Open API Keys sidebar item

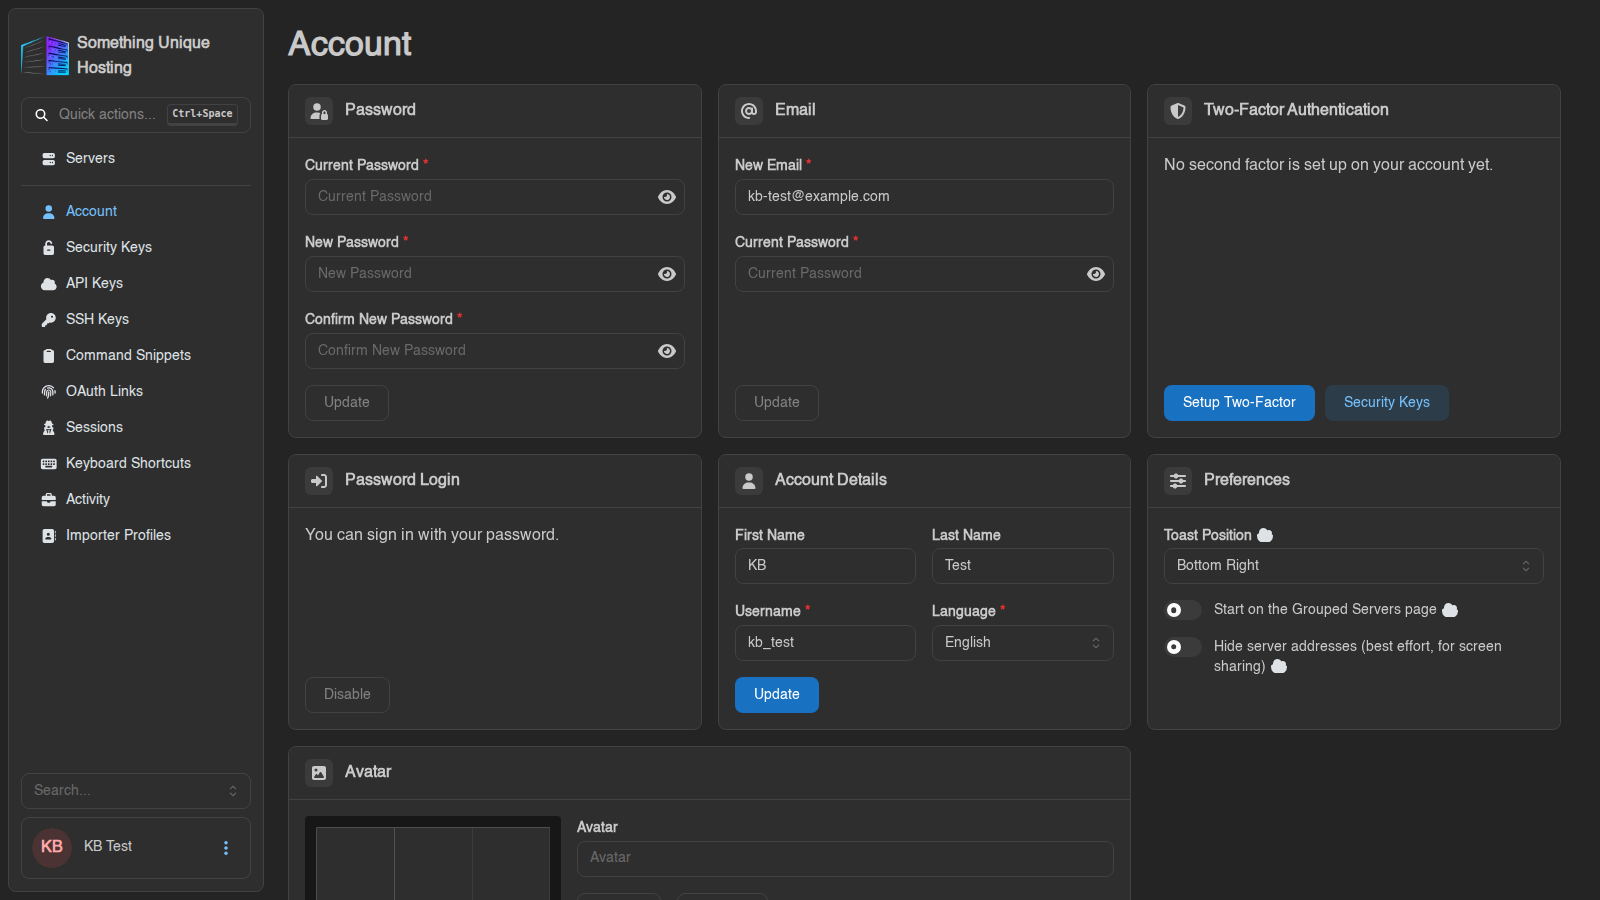[136, 284]
